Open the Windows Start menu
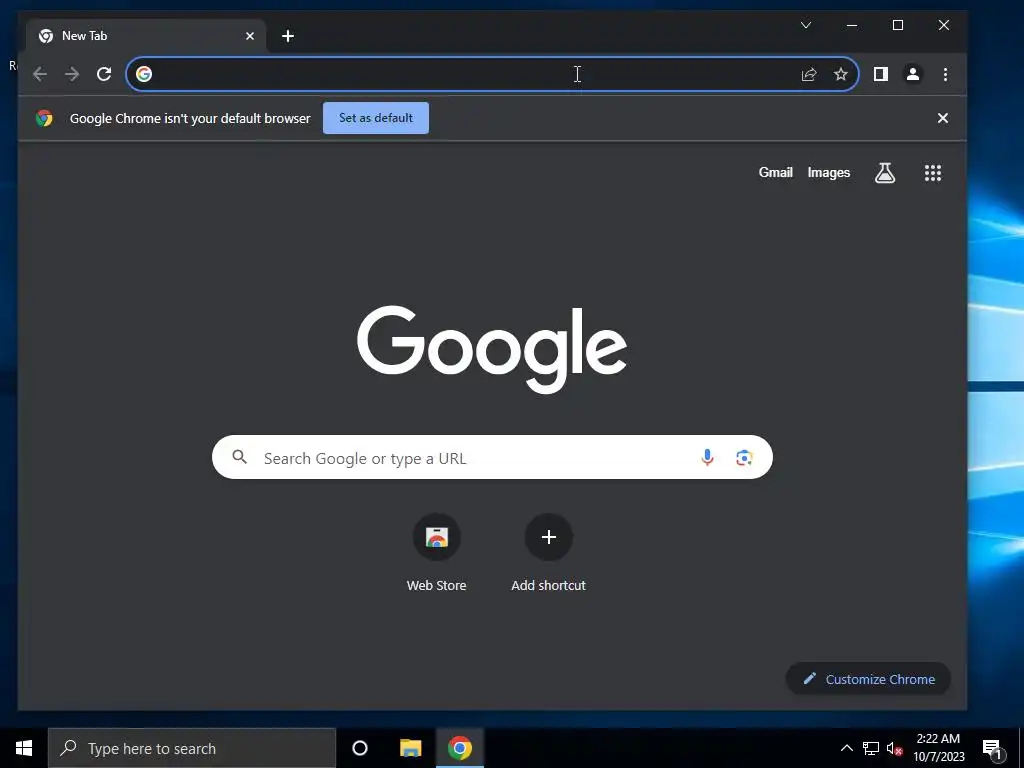The height and width of the screenshot is (768, 1024). tap(24, 748)
